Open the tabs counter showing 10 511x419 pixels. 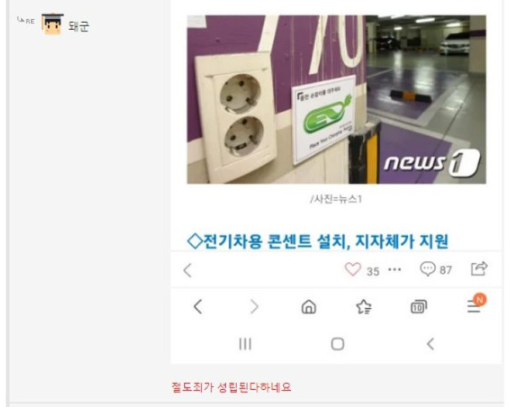point(419,307)
